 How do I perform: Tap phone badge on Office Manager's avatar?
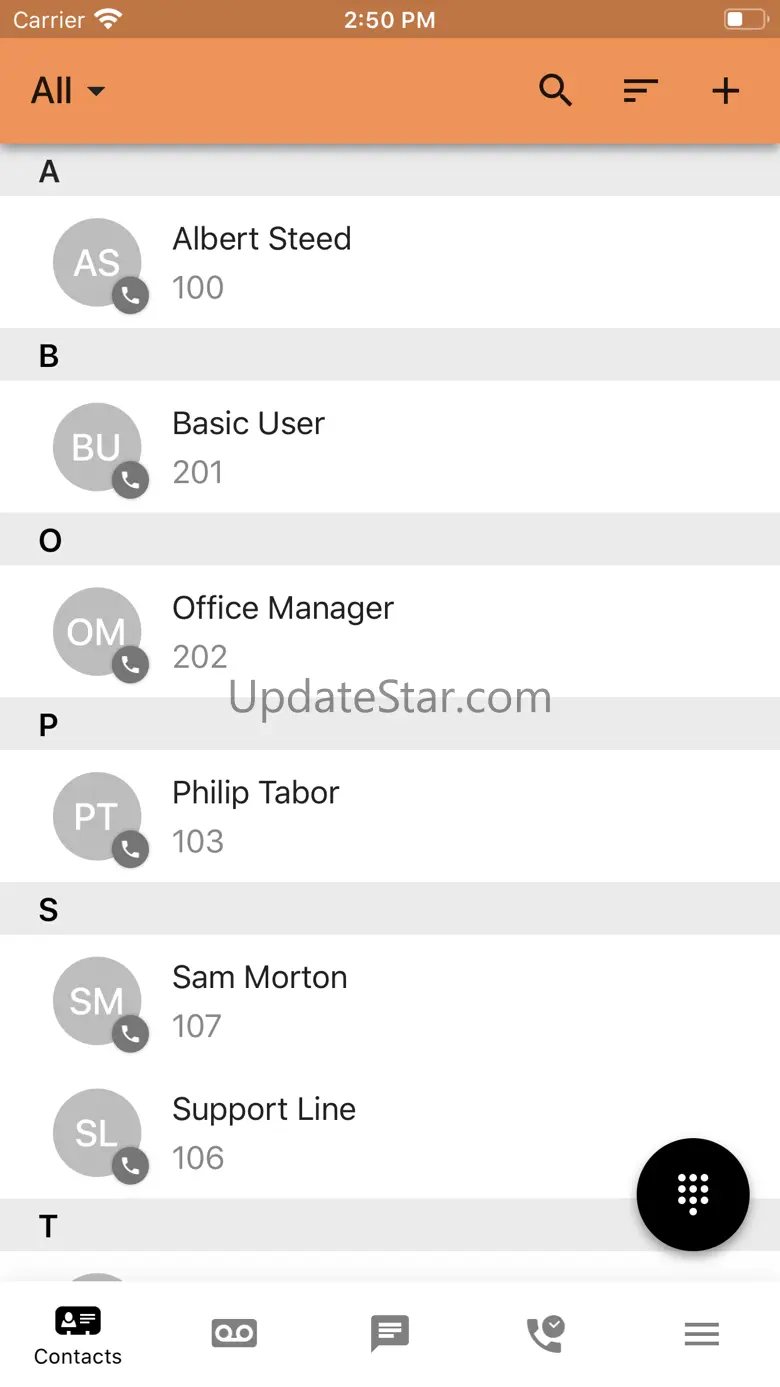(x=130, y=664)
